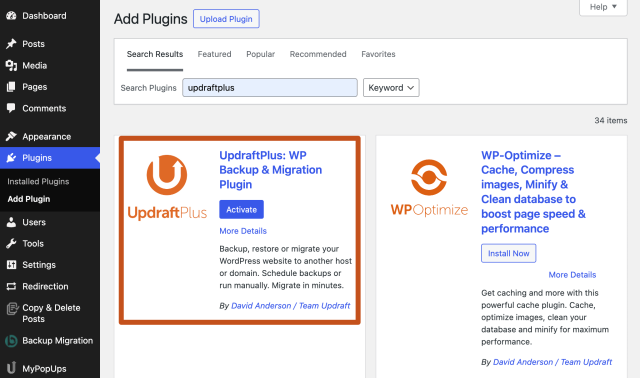Screen dimensions: 640x378
Task: Open WP-Optimize plugin title link
Action: (x=533, y=192)
